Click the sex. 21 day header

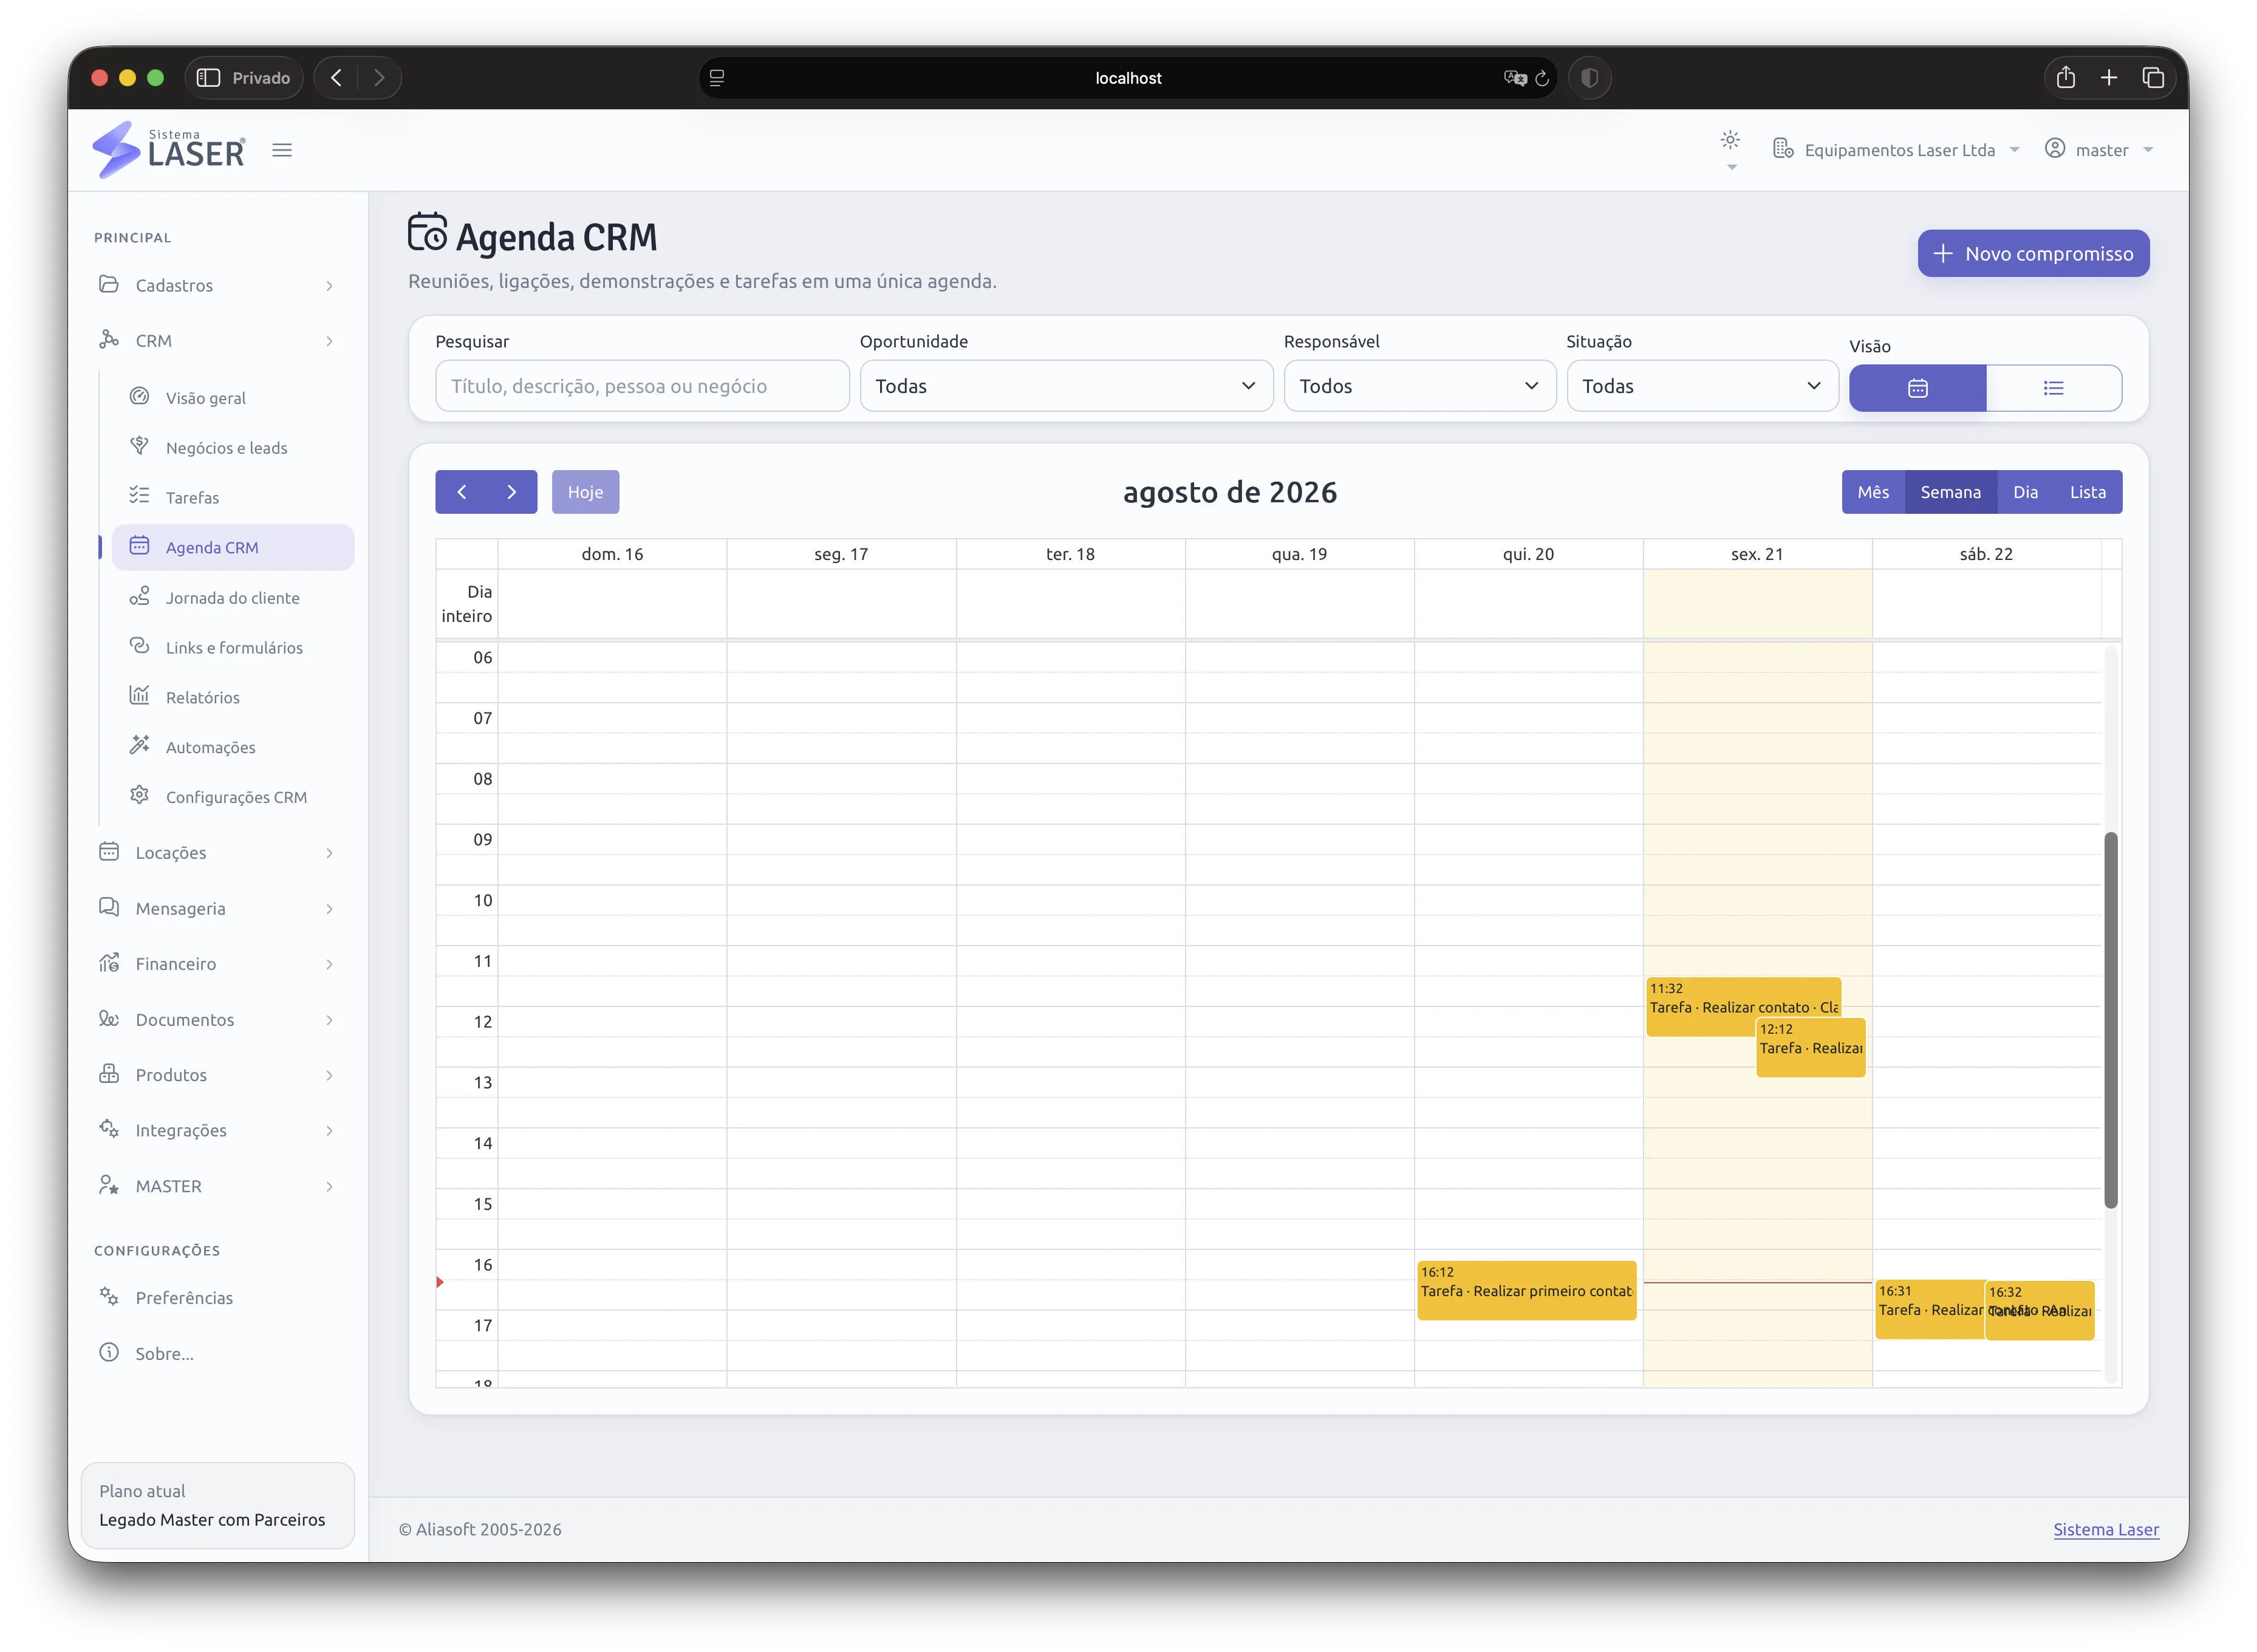coord(1757,554)
